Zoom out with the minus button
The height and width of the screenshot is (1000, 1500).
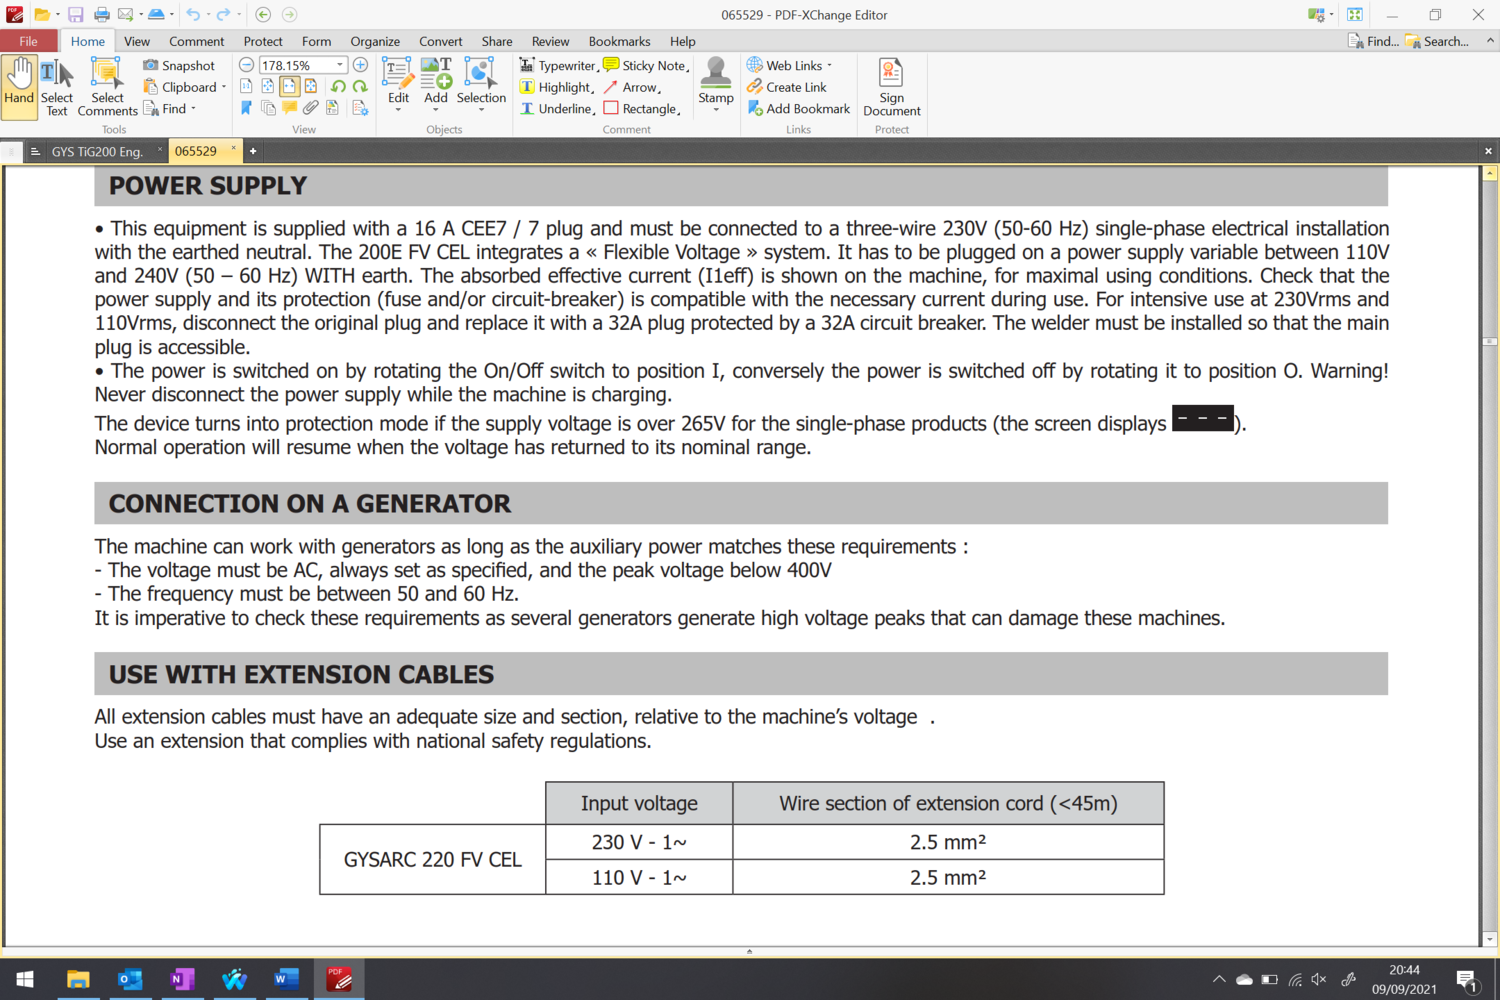[246, 65]
